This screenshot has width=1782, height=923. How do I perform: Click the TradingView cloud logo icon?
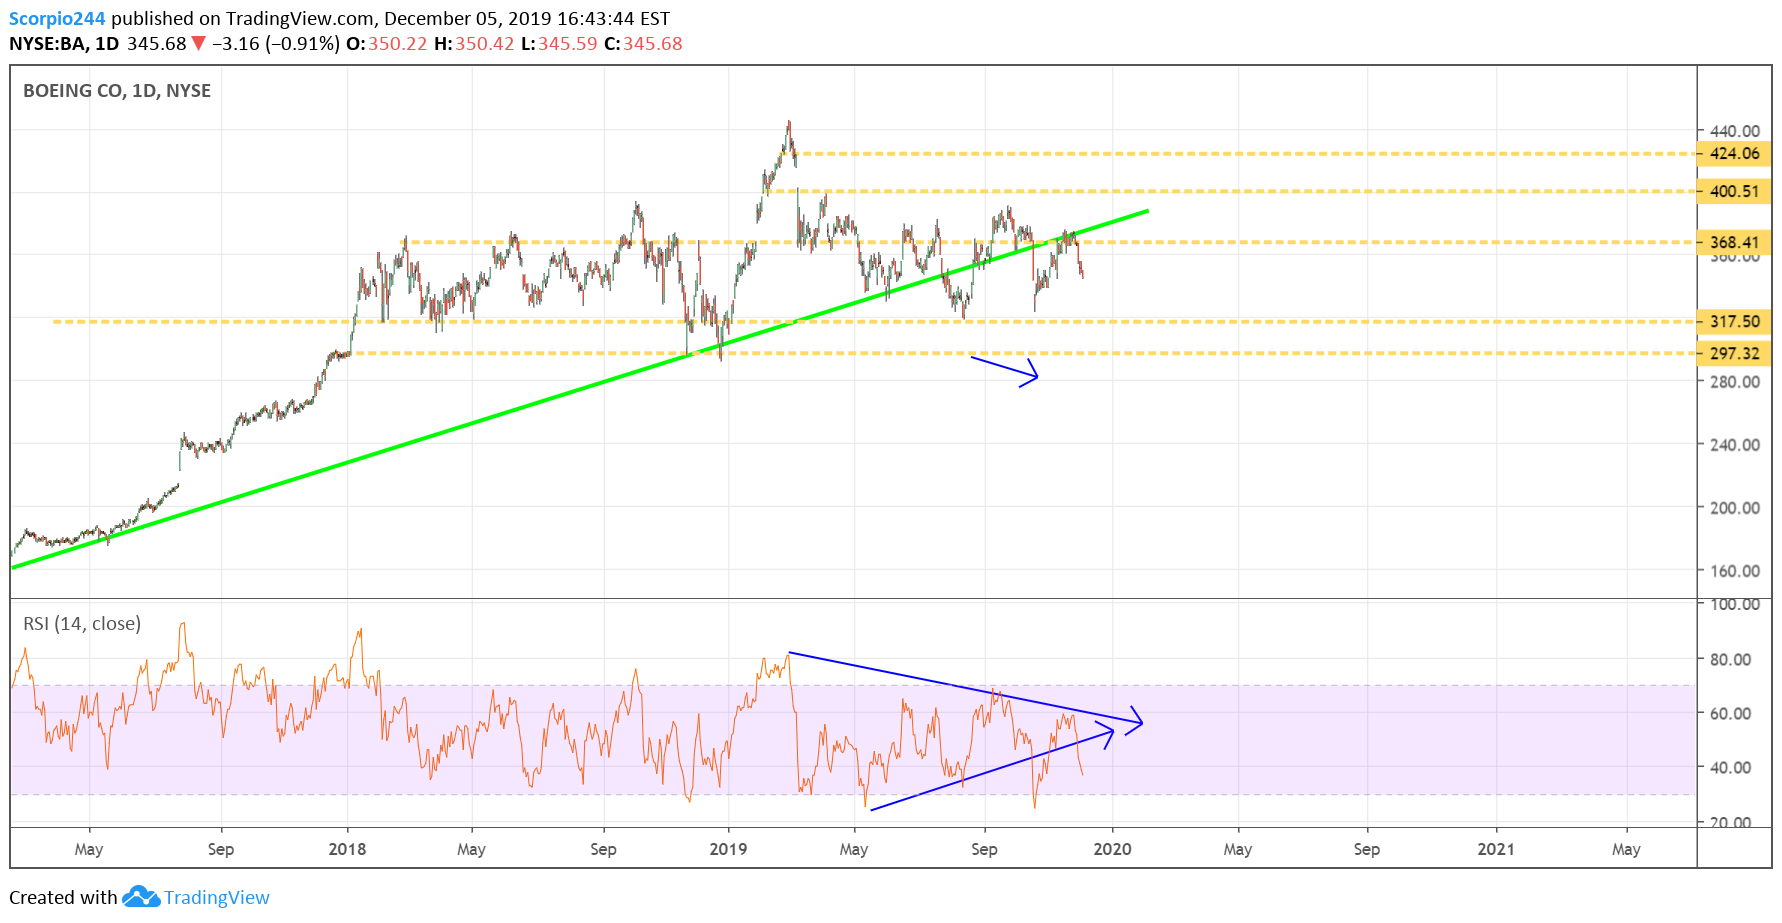coord(141,897)
